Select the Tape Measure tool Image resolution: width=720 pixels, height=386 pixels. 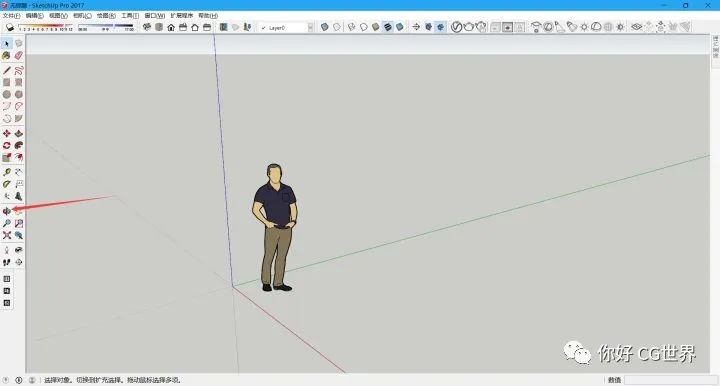pyautogui.click(x=6, y=172)
